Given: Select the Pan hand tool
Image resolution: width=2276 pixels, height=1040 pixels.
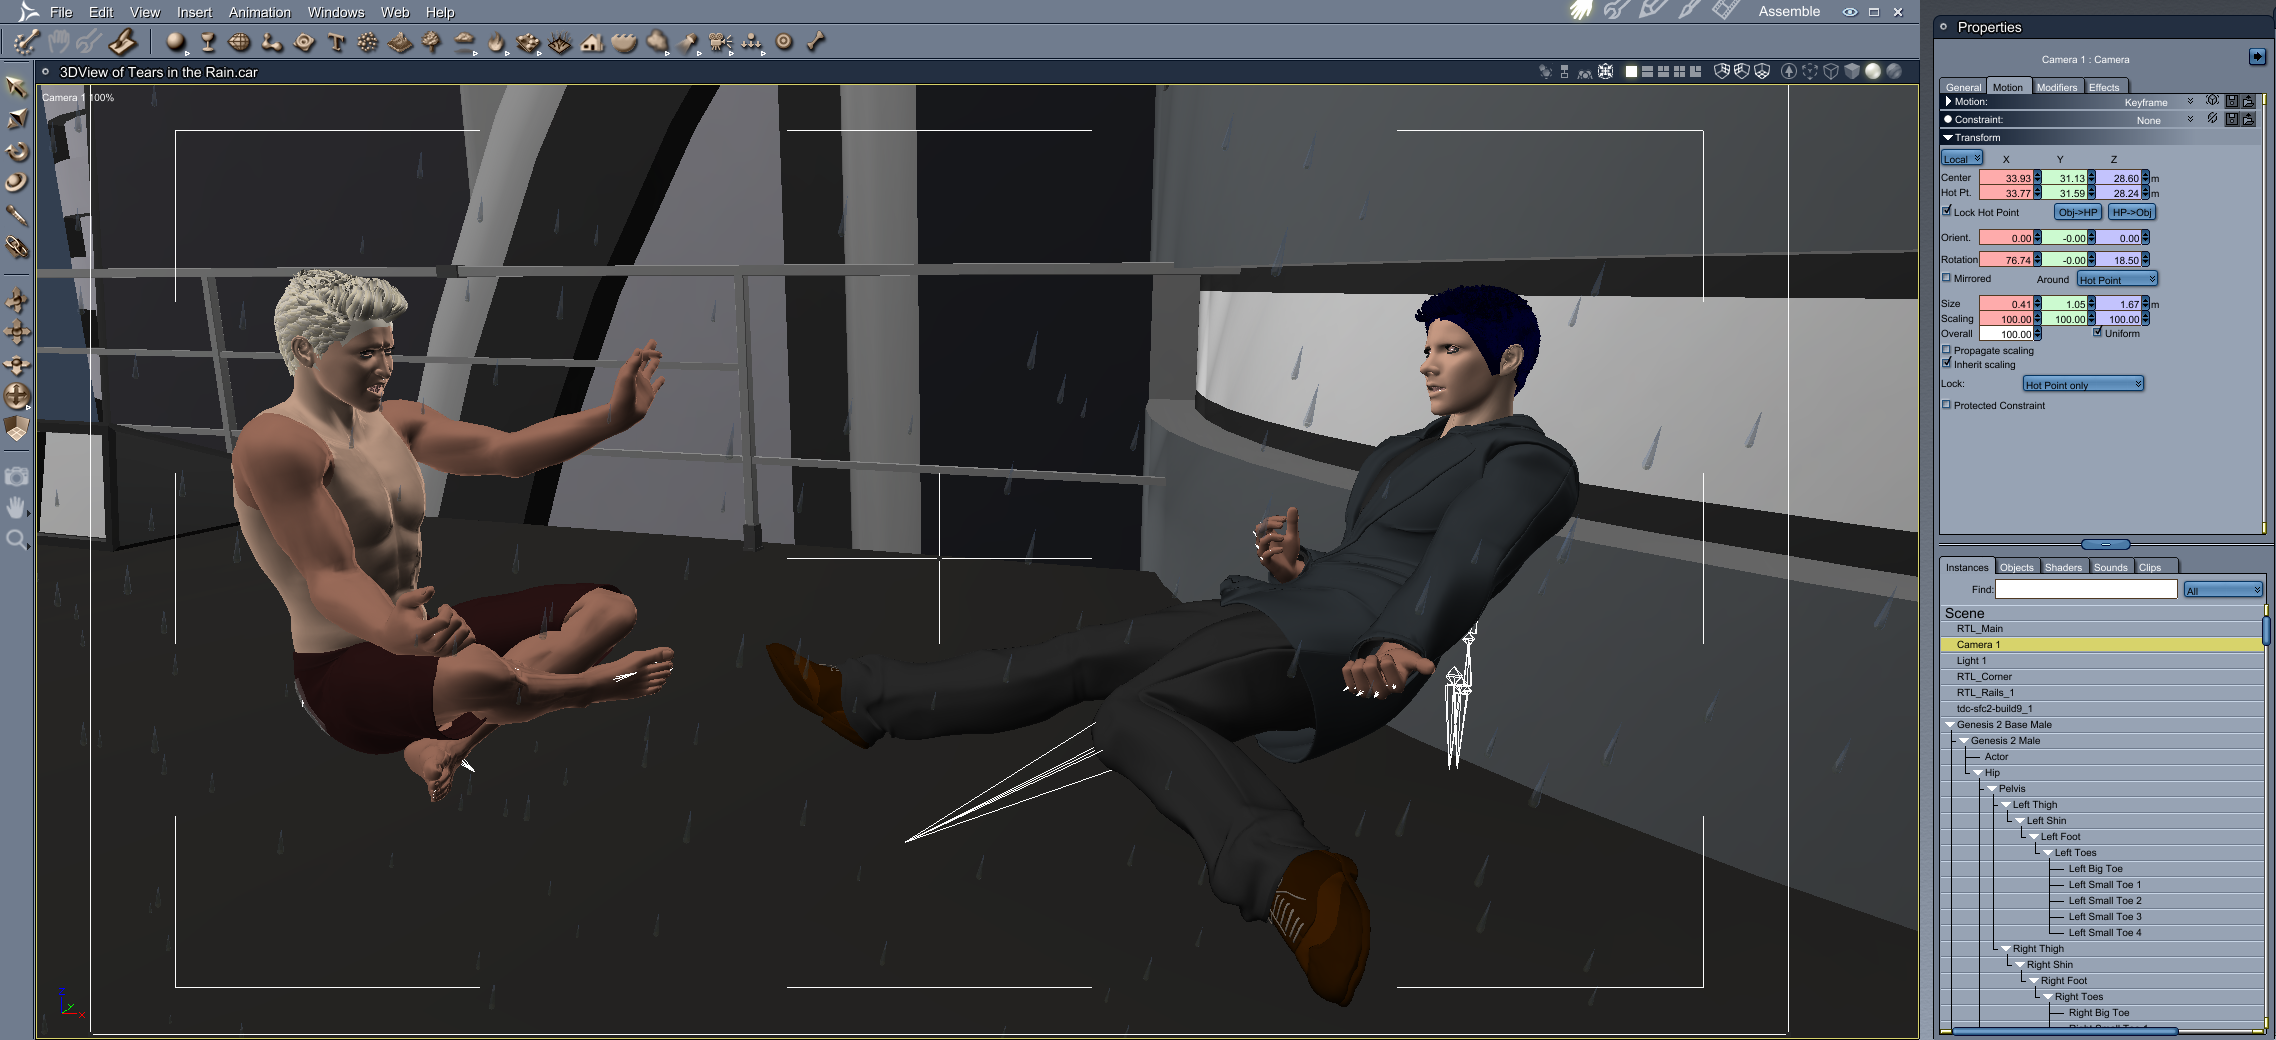Looking at the screenshot, I should [17, 508].
